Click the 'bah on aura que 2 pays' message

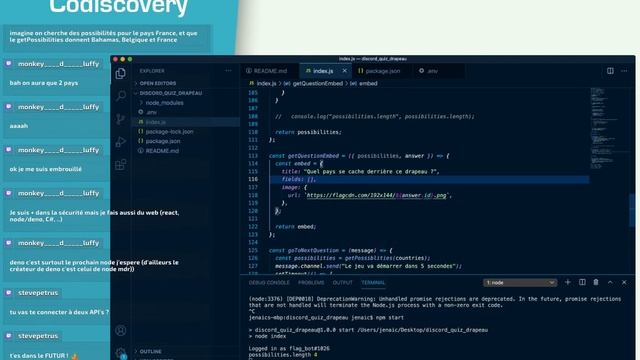click(x=44, y=83)
